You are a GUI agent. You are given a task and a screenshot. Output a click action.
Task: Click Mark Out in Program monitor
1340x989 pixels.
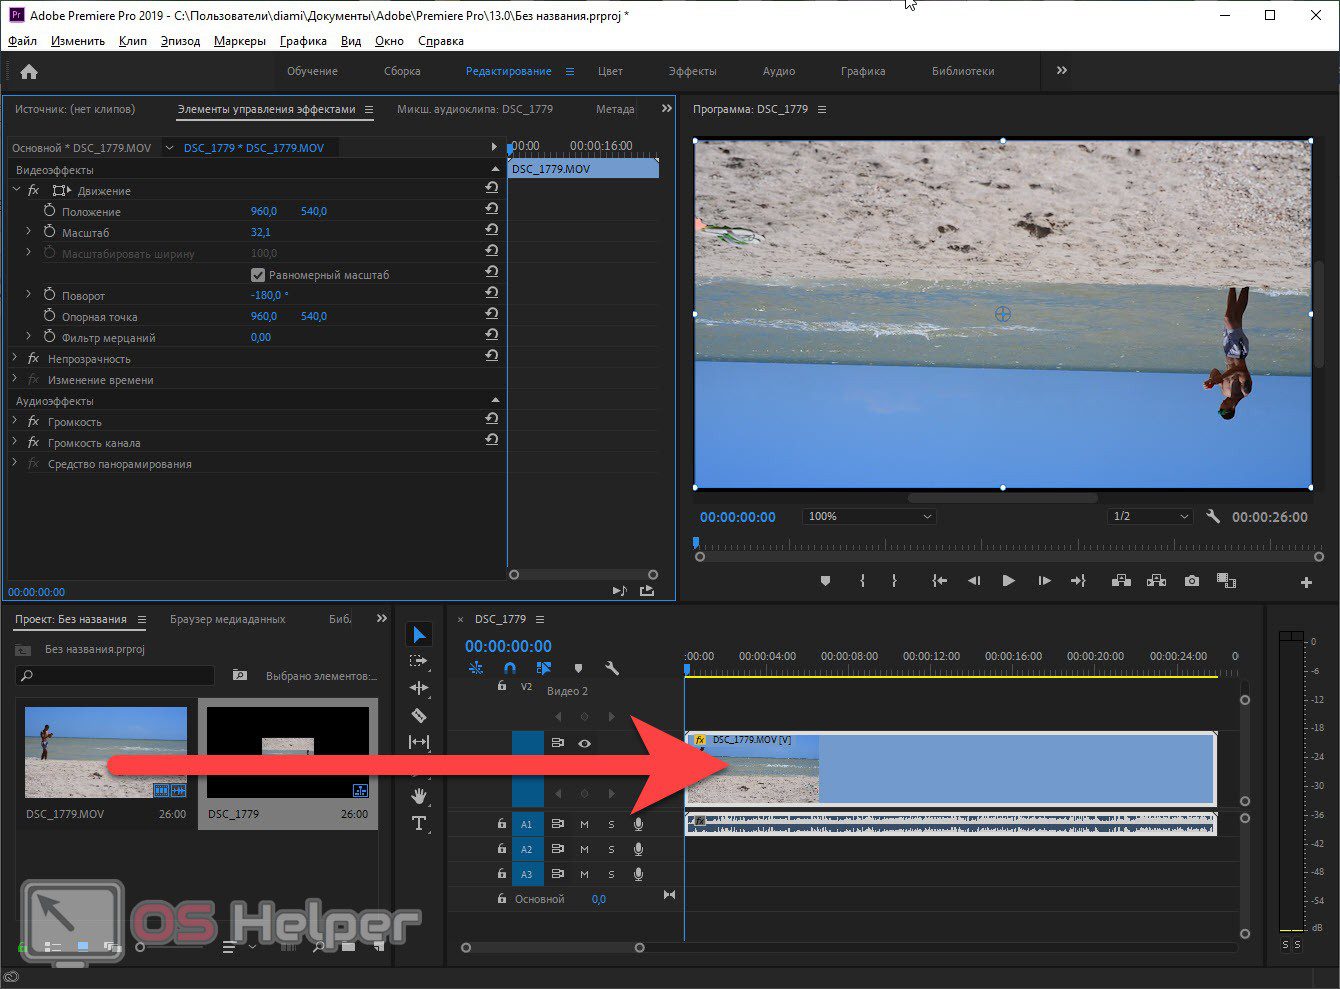(894, 581)
